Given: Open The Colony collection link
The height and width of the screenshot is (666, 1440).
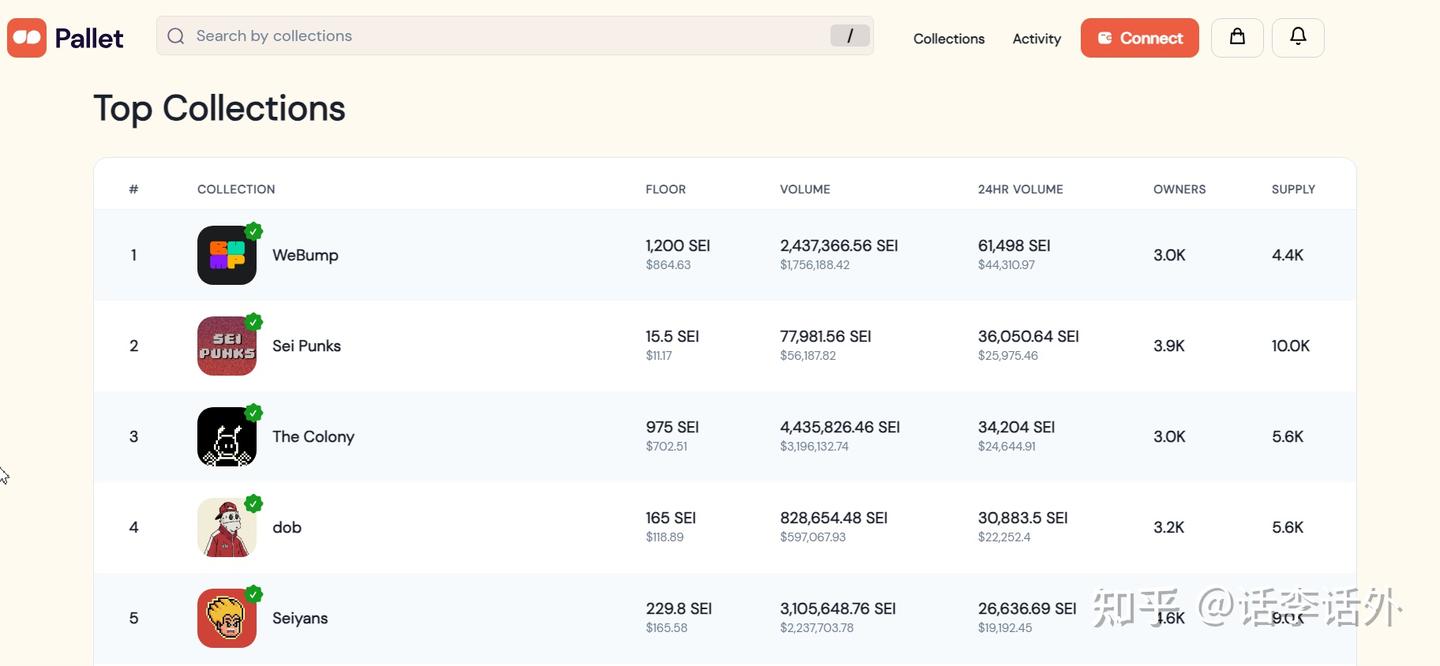Looking at the screenshot, I should pos(313,437).
